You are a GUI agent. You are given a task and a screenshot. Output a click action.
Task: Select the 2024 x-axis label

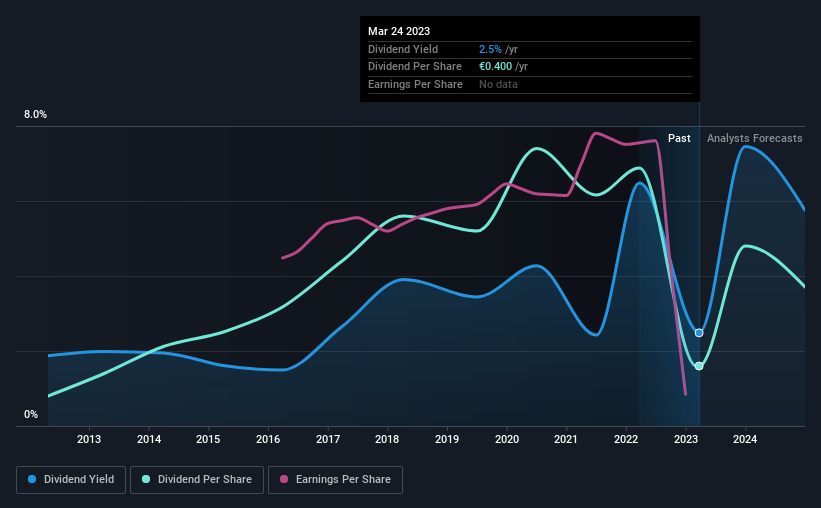click(x=745, y=439)
